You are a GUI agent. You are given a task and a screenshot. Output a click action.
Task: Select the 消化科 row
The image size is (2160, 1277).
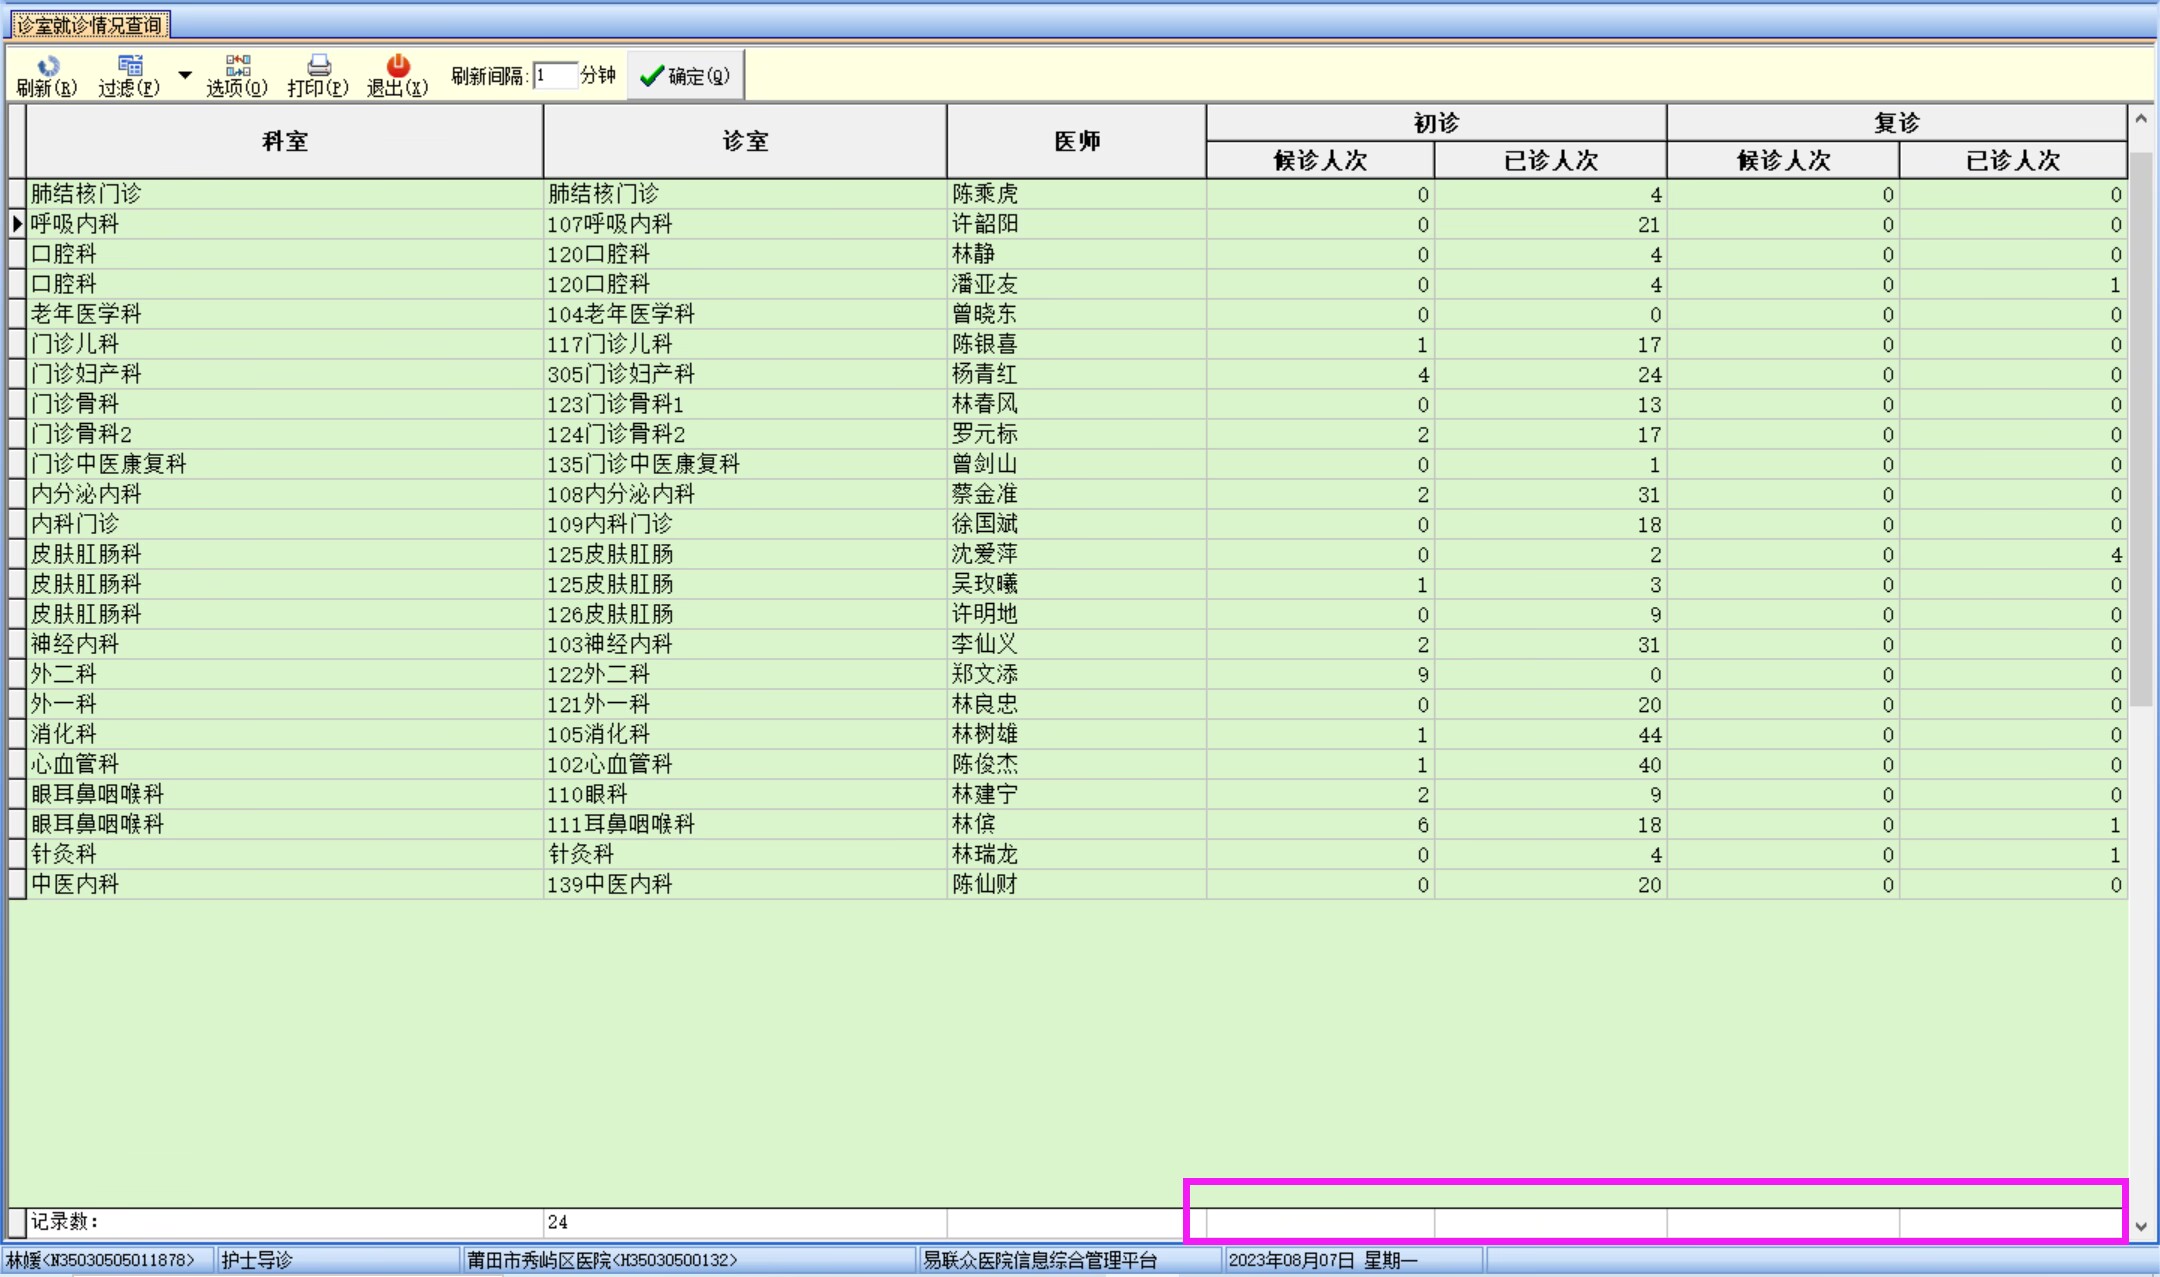(x=64, y=734)
